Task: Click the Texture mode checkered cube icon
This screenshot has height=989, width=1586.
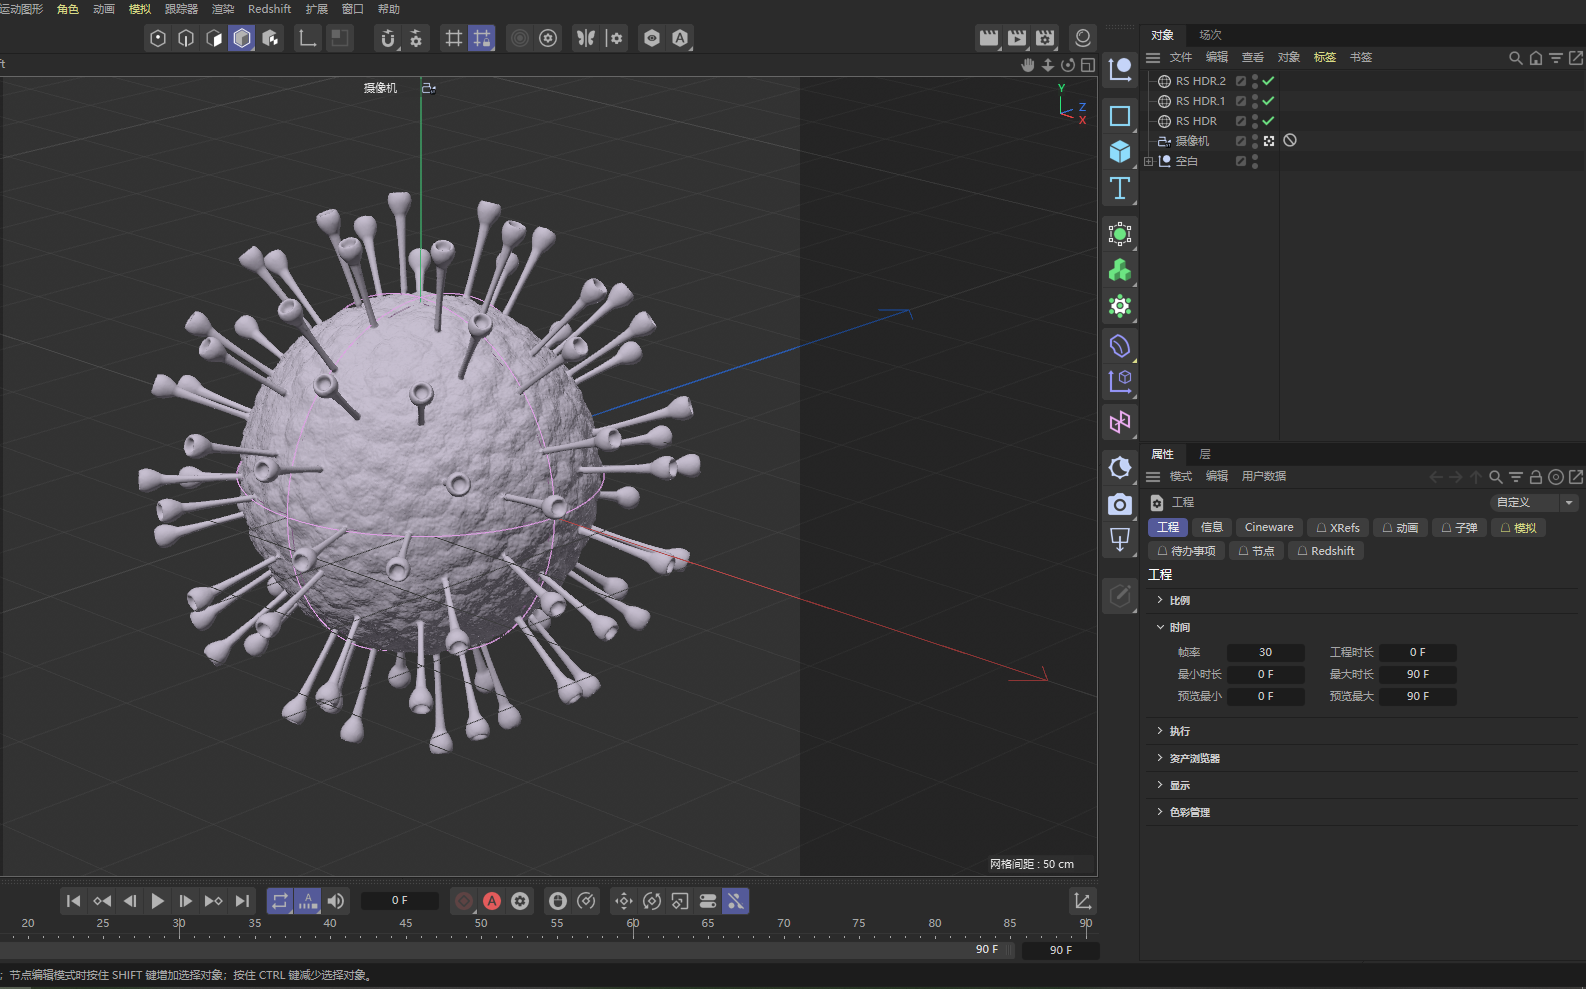Action: click(270, 38)
